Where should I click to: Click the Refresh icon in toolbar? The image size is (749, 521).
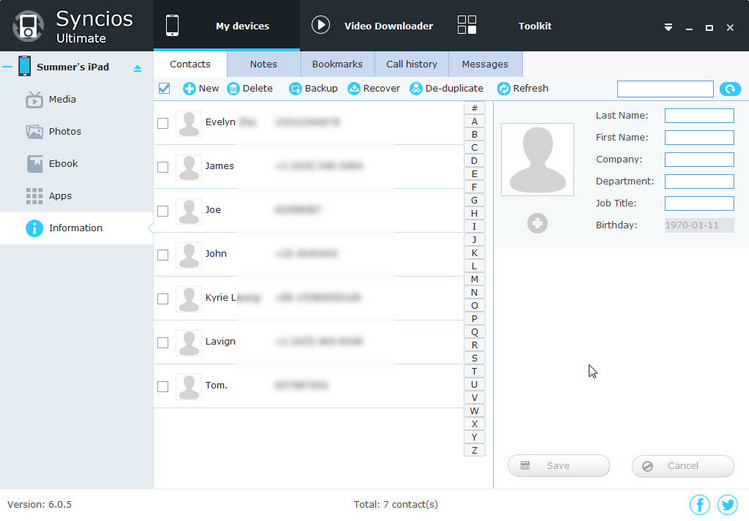click(x=503, y=89)
